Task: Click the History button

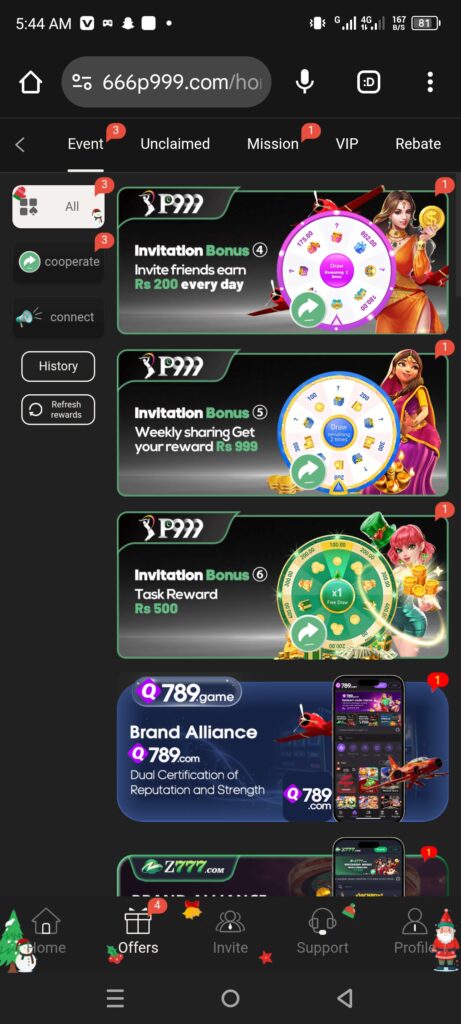Action: point(58,366)
